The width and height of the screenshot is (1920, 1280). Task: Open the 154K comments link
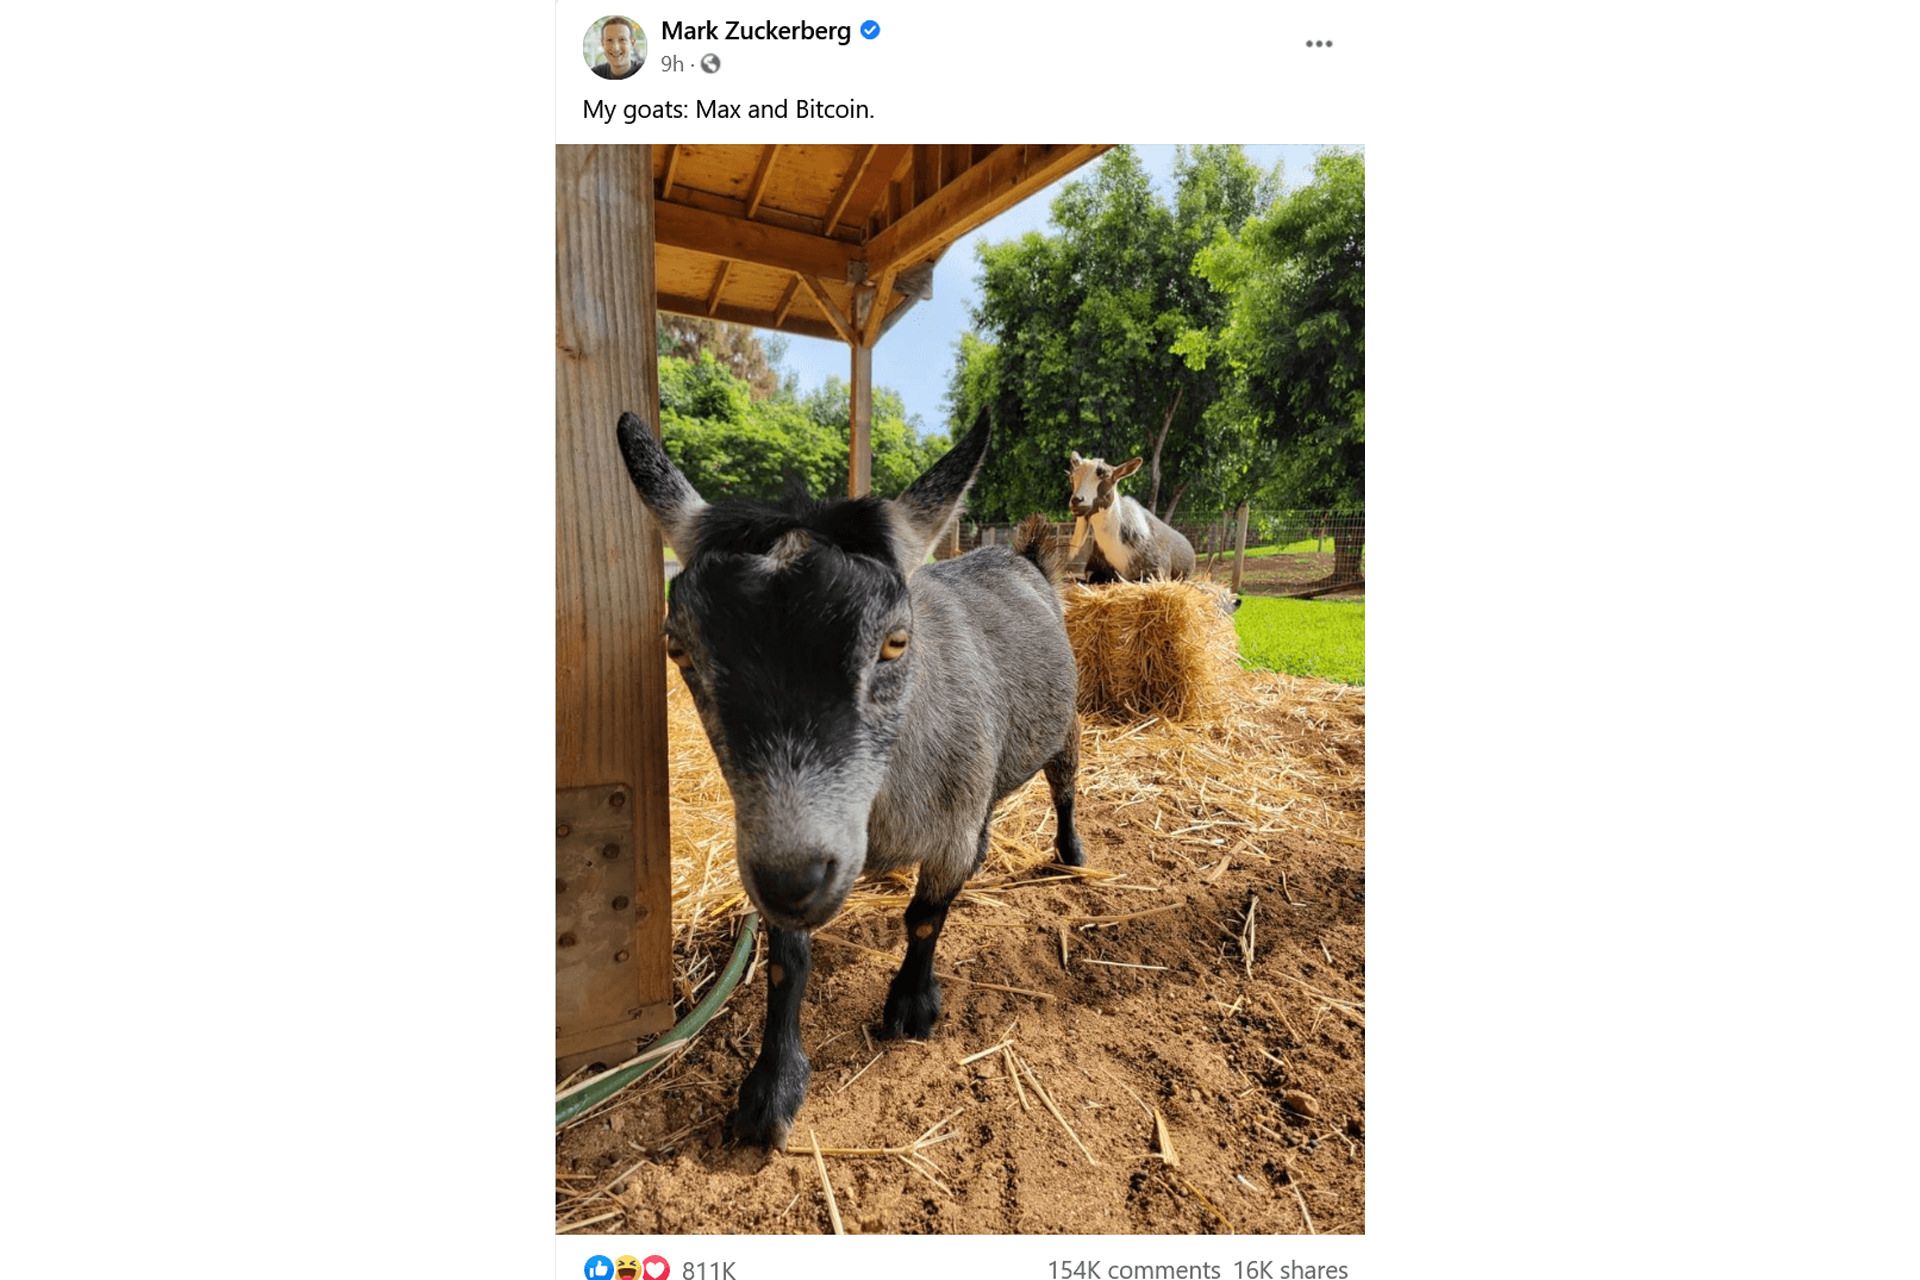1133,1269
